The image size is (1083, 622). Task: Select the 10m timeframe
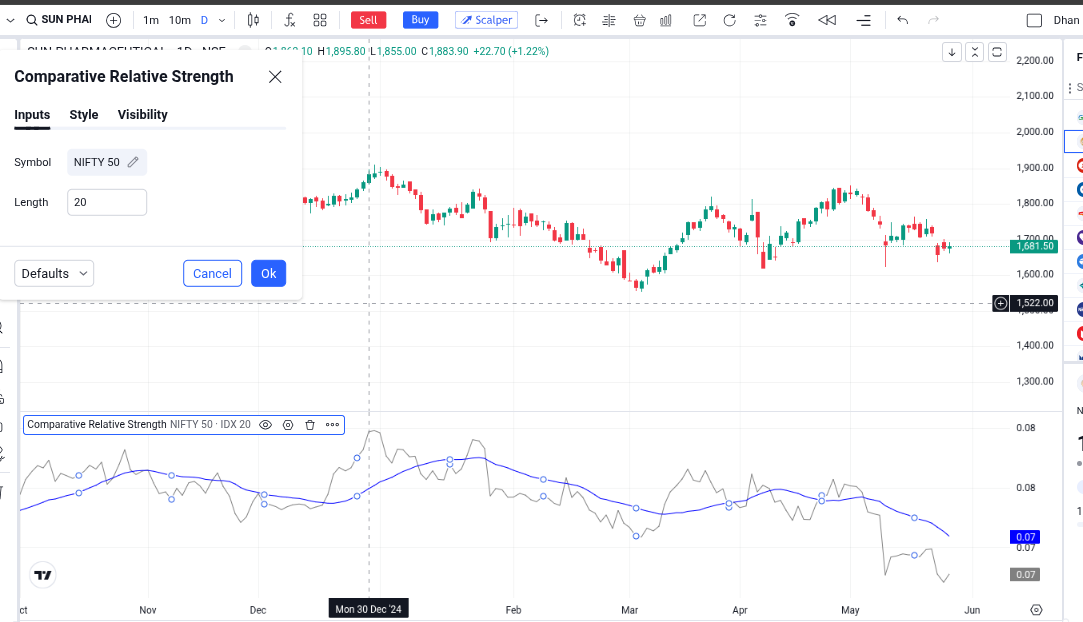pos(180,21)
